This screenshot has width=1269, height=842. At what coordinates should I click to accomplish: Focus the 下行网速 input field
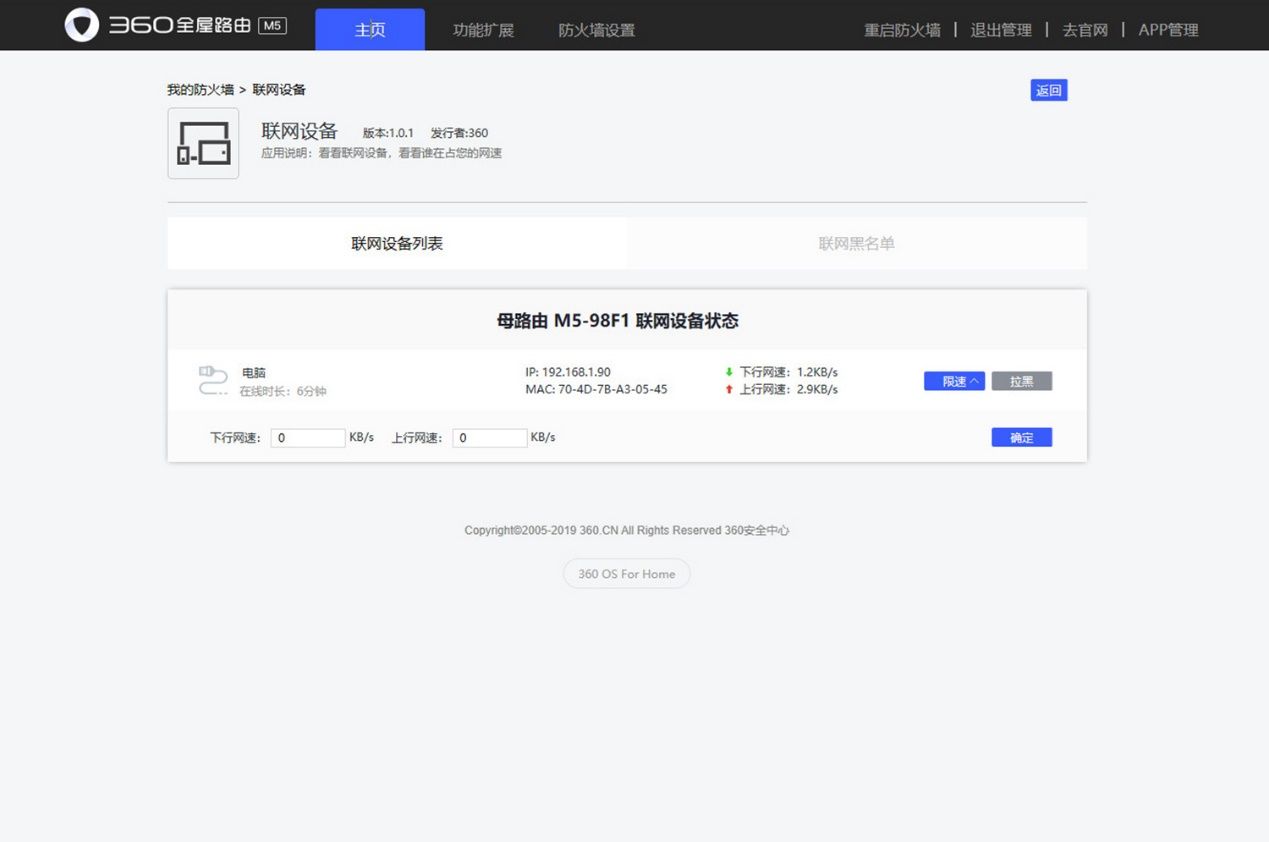tap(308, 438)
